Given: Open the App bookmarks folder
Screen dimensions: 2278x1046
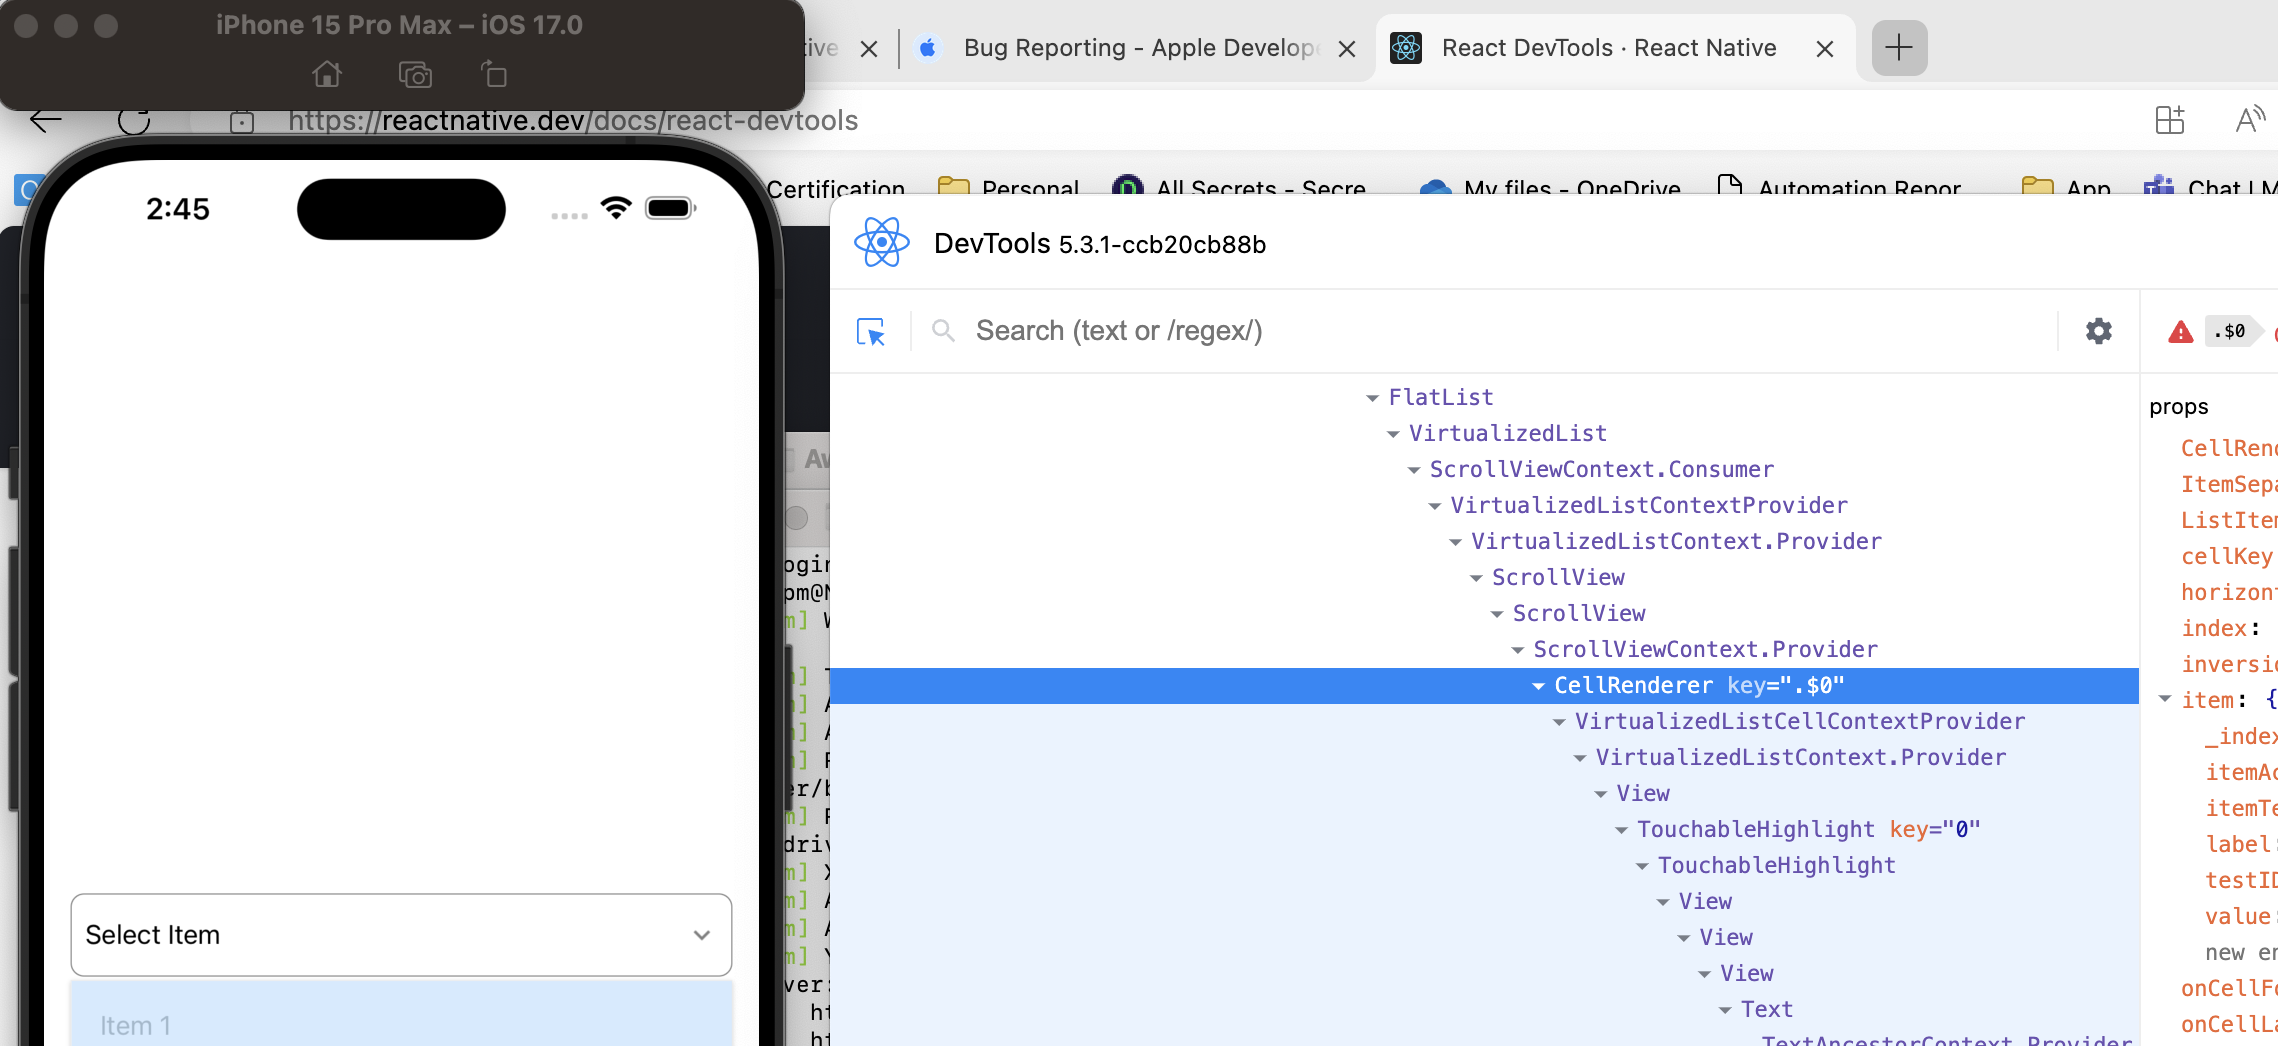Looking at the screenshot, I should coord(2066,186).
